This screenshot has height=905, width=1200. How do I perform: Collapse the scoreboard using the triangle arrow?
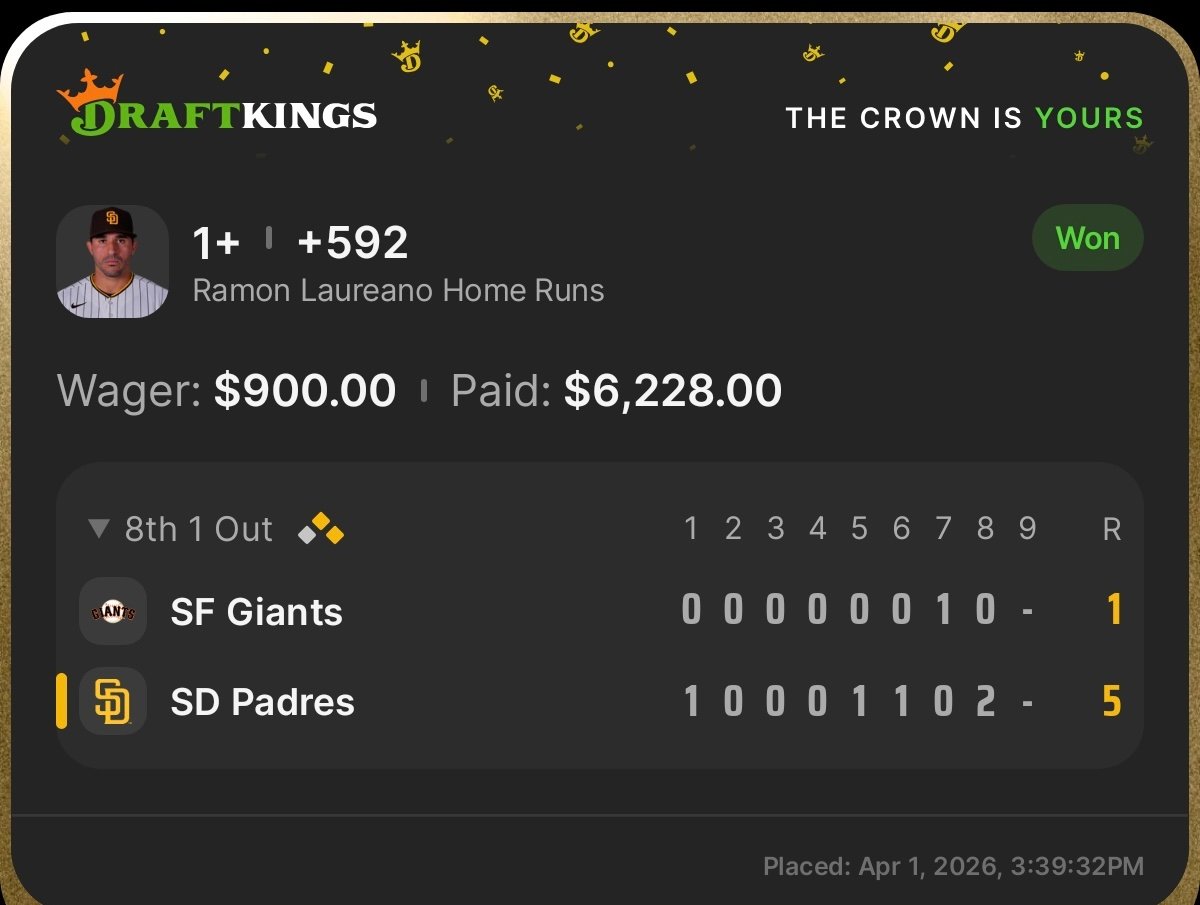(98, 528)
